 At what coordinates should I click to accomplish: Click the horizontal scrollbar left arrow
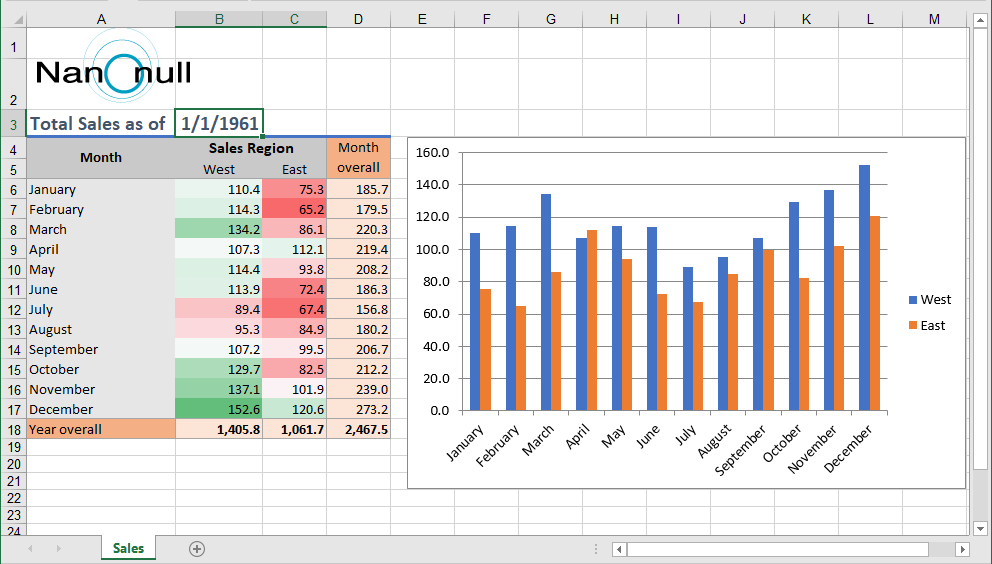point(620,549)
